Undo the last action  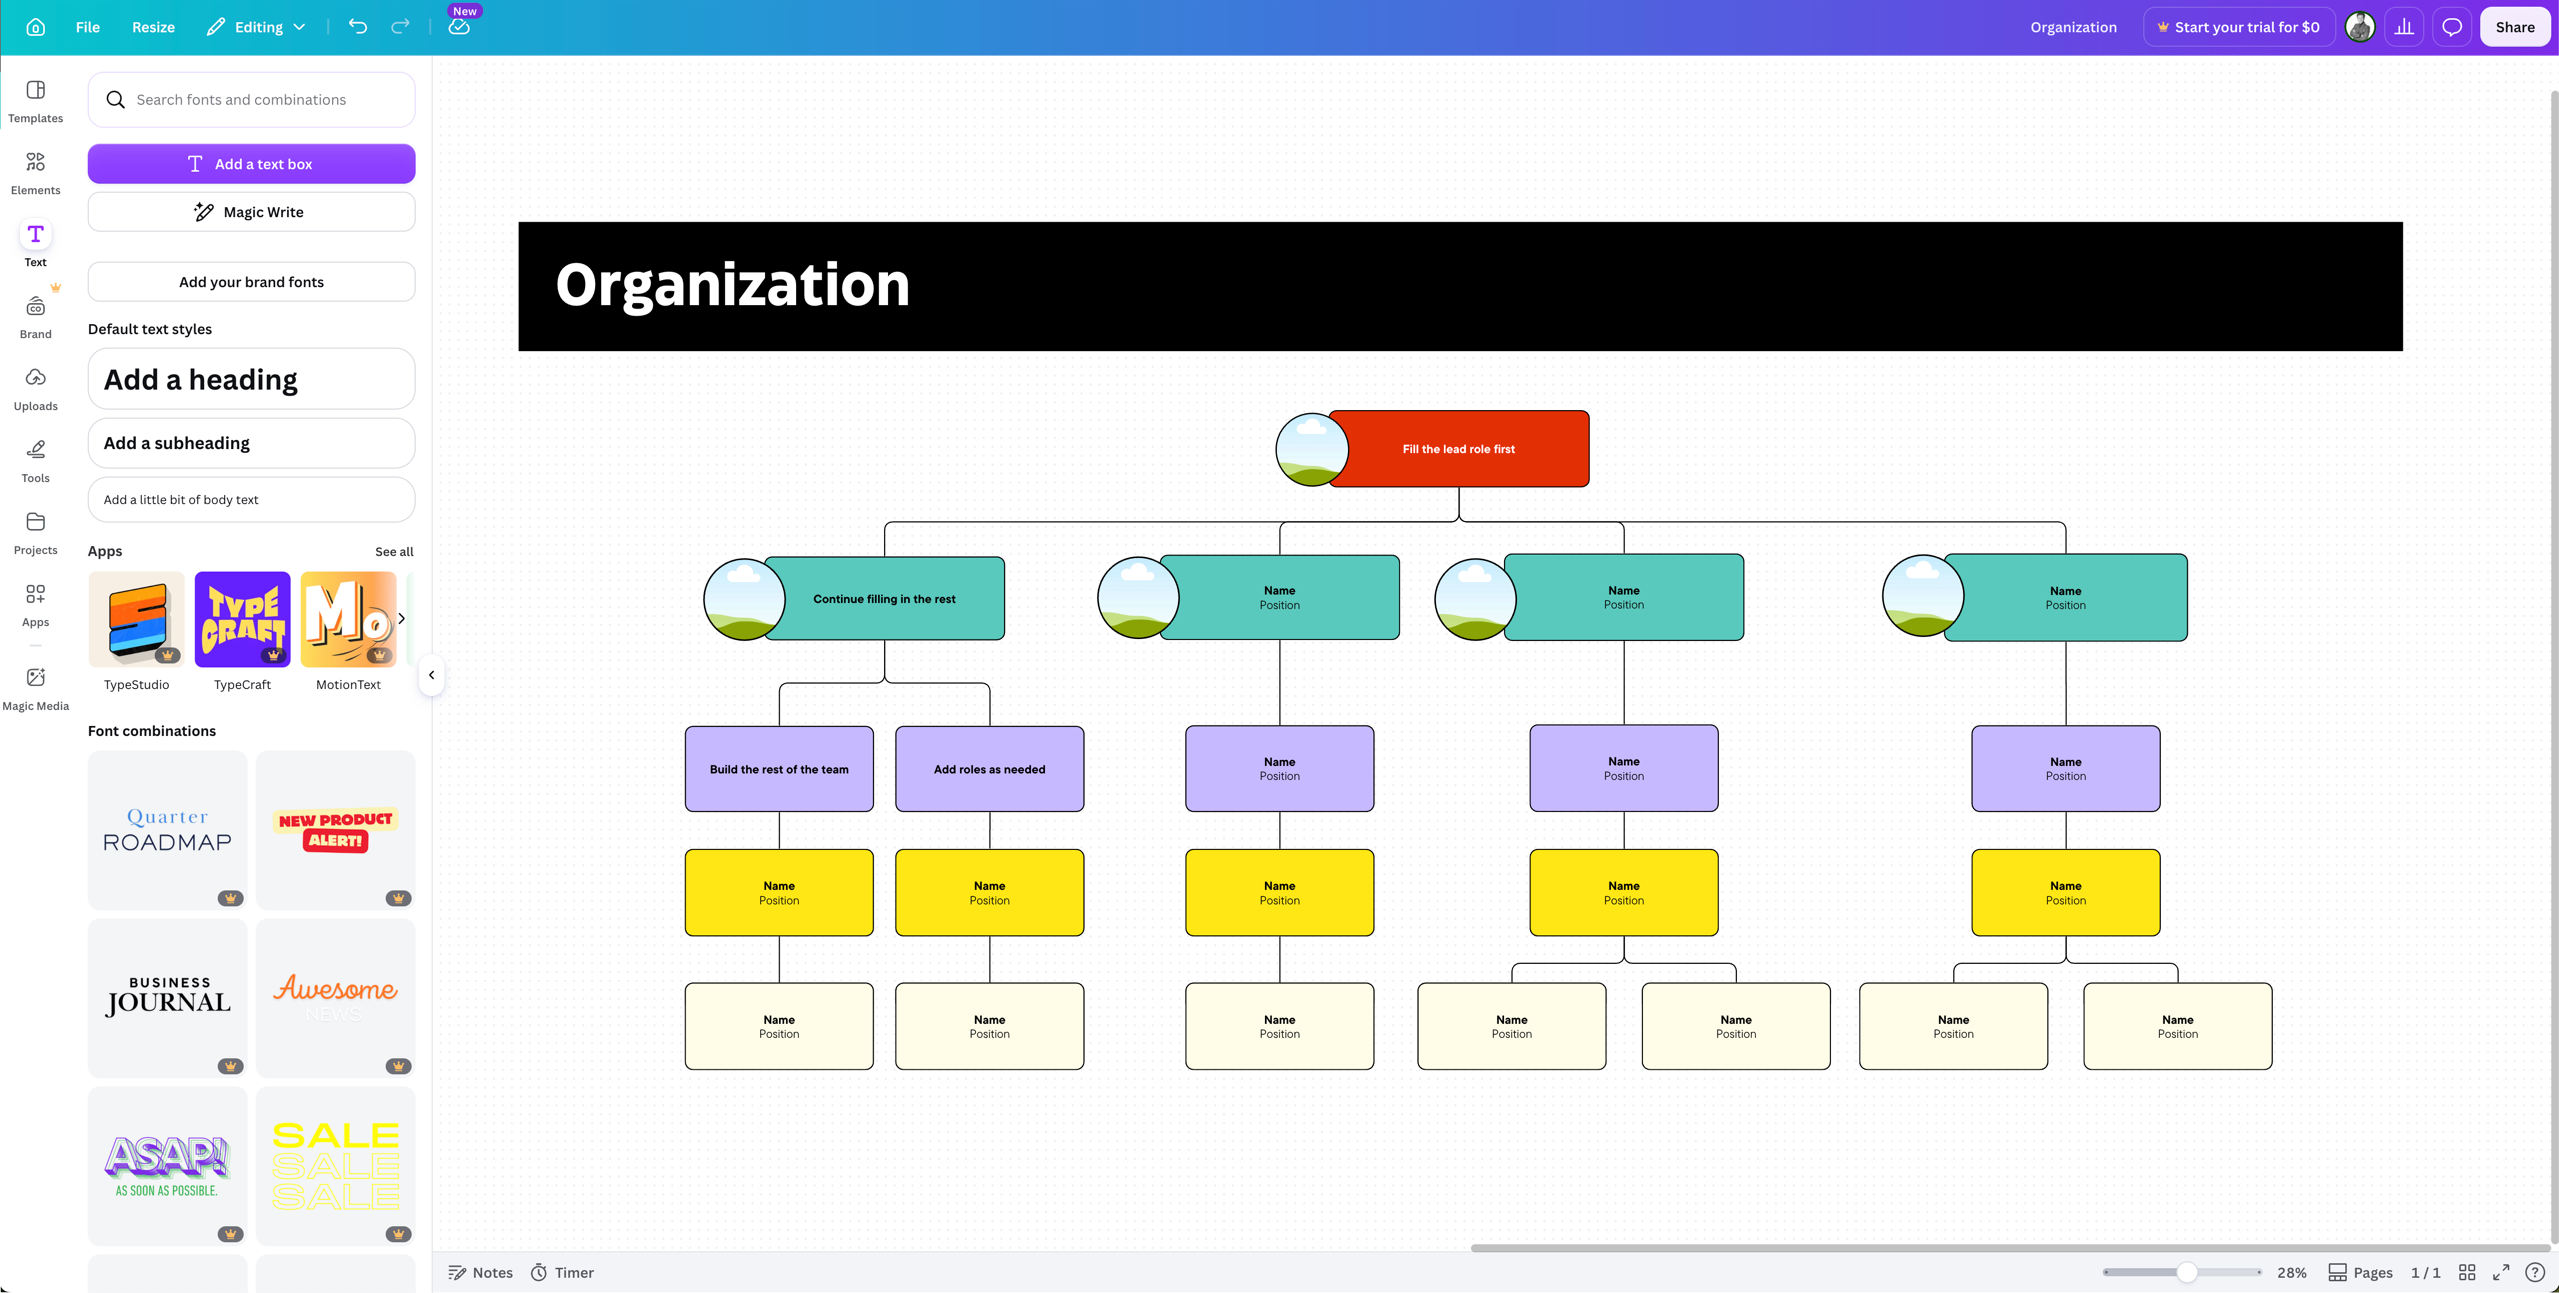(x=358, y=27)
